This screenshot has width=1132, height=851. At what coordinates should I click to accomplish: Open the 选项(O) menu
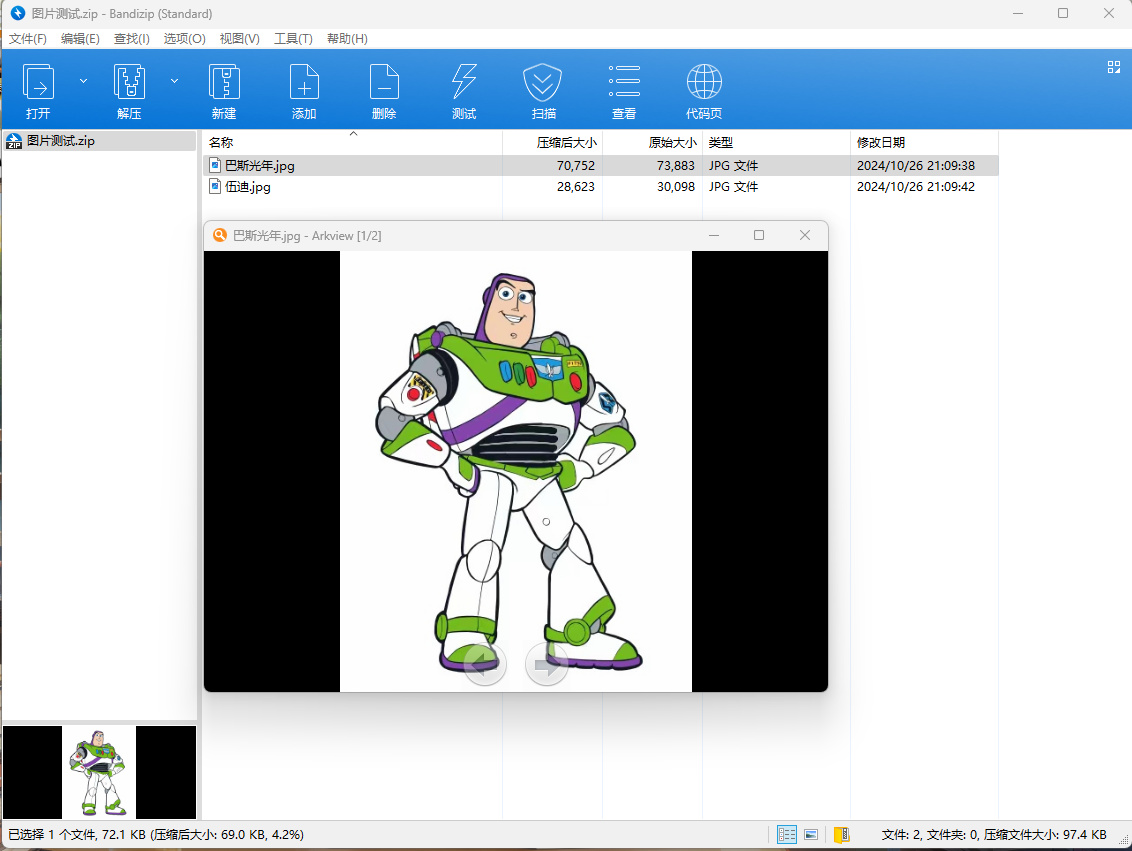coord(184,38)
